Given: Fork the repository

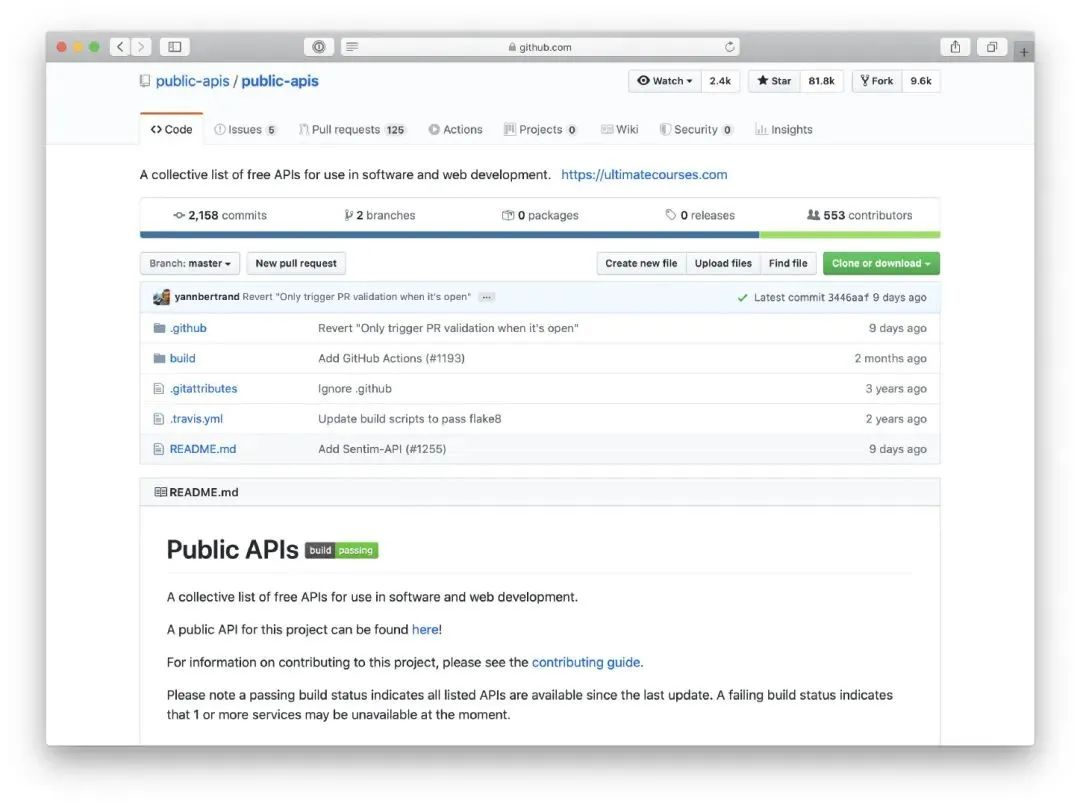Looking at the screenshot, I should tap(877, 81).
